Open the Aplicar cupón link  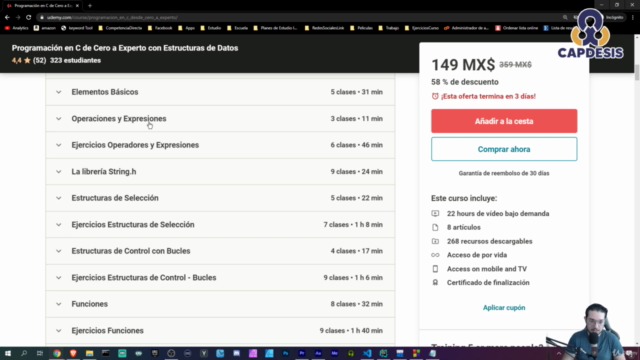click(504, 308)
